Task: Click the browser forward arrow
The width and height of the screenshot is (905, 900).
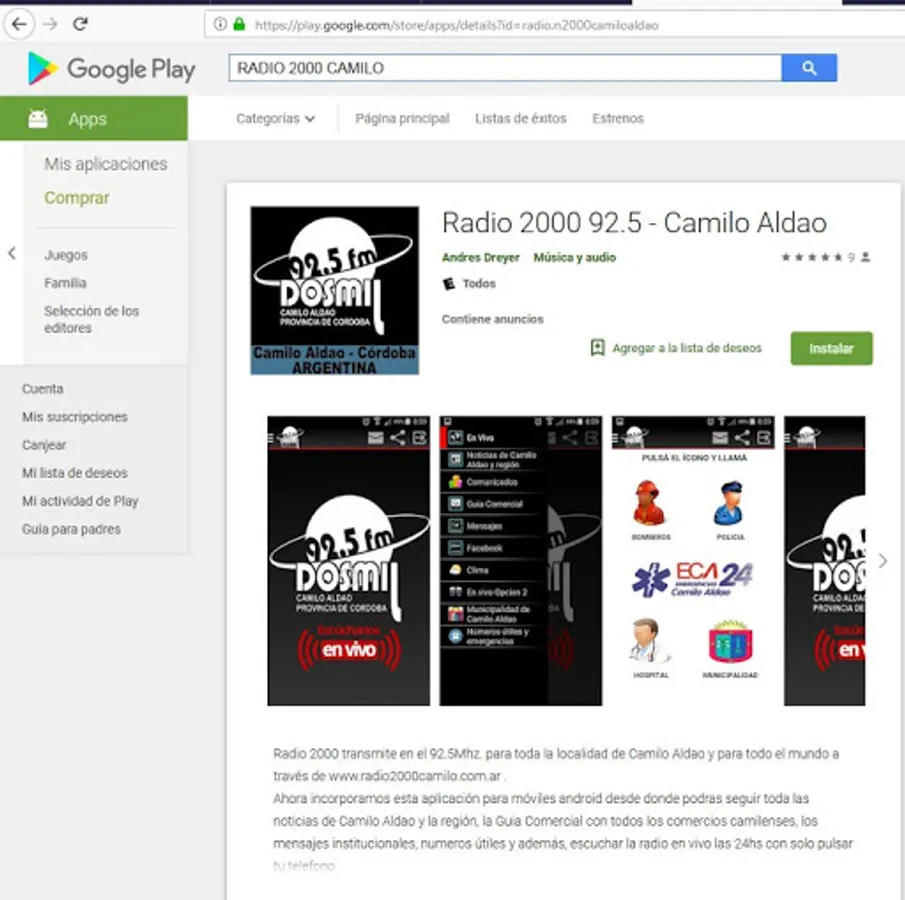Action: coord(50,24)
